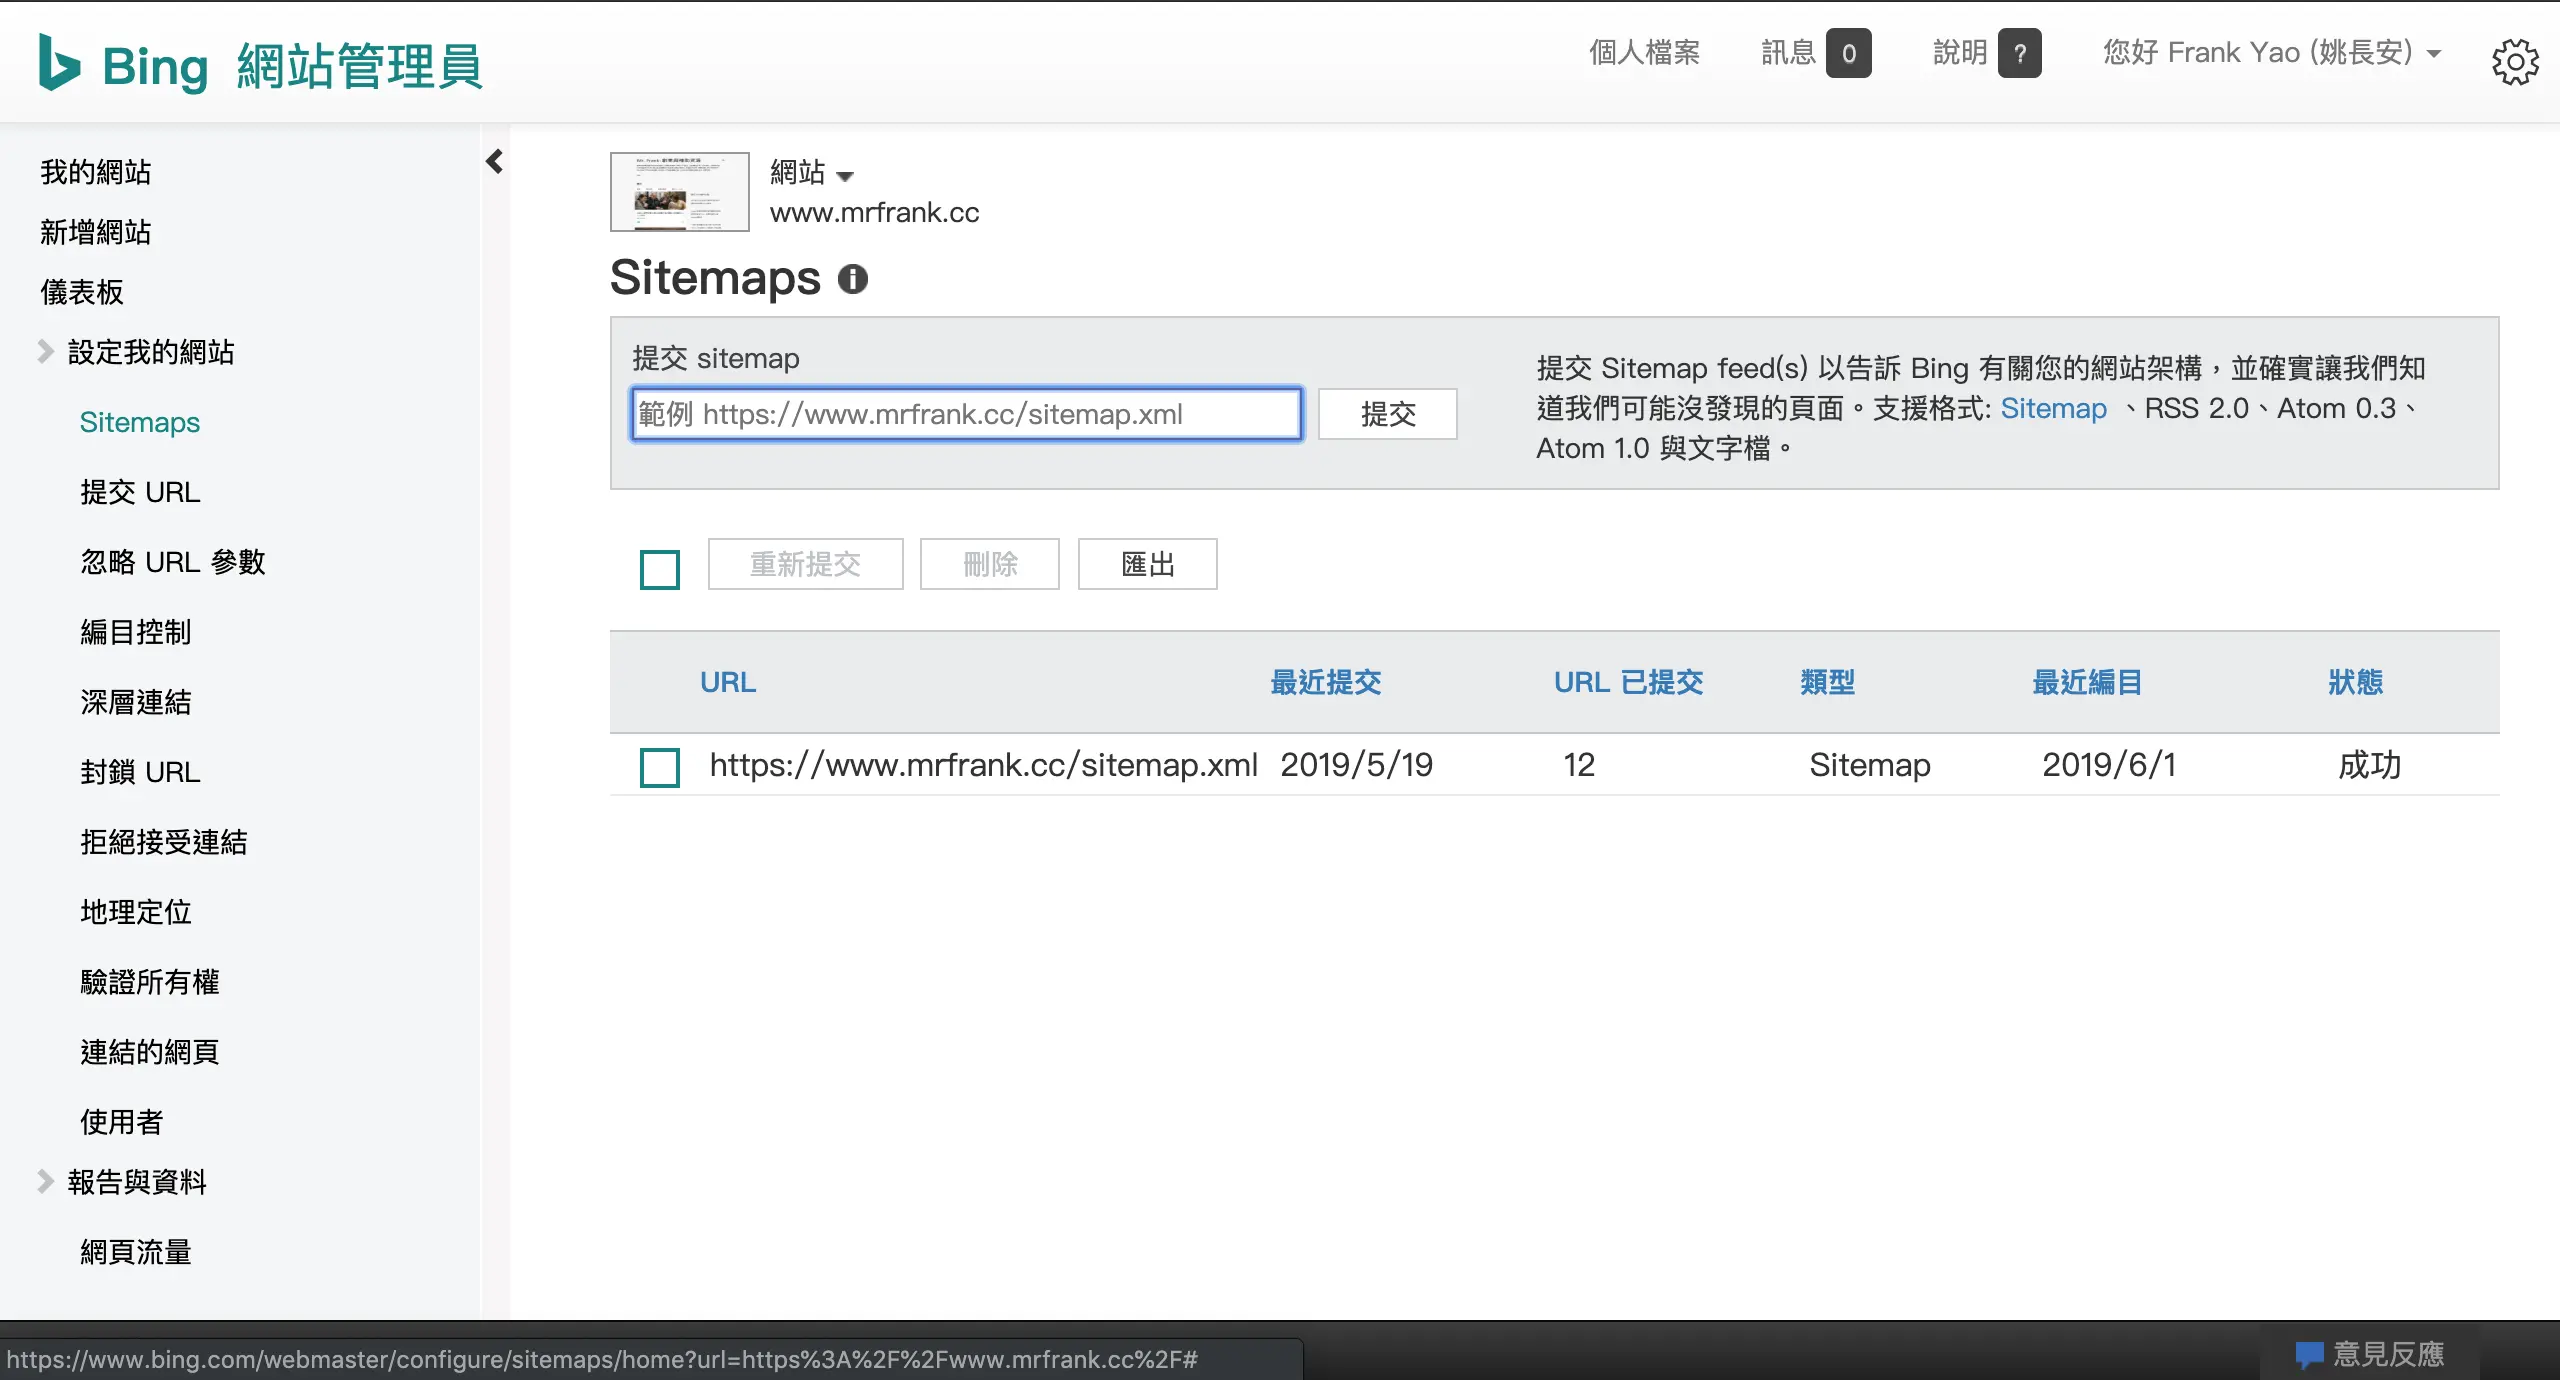Click the 2019/6/1 date cell
The width and height of the screenshot is (2560, 1380).
[x=2109, y=765]
